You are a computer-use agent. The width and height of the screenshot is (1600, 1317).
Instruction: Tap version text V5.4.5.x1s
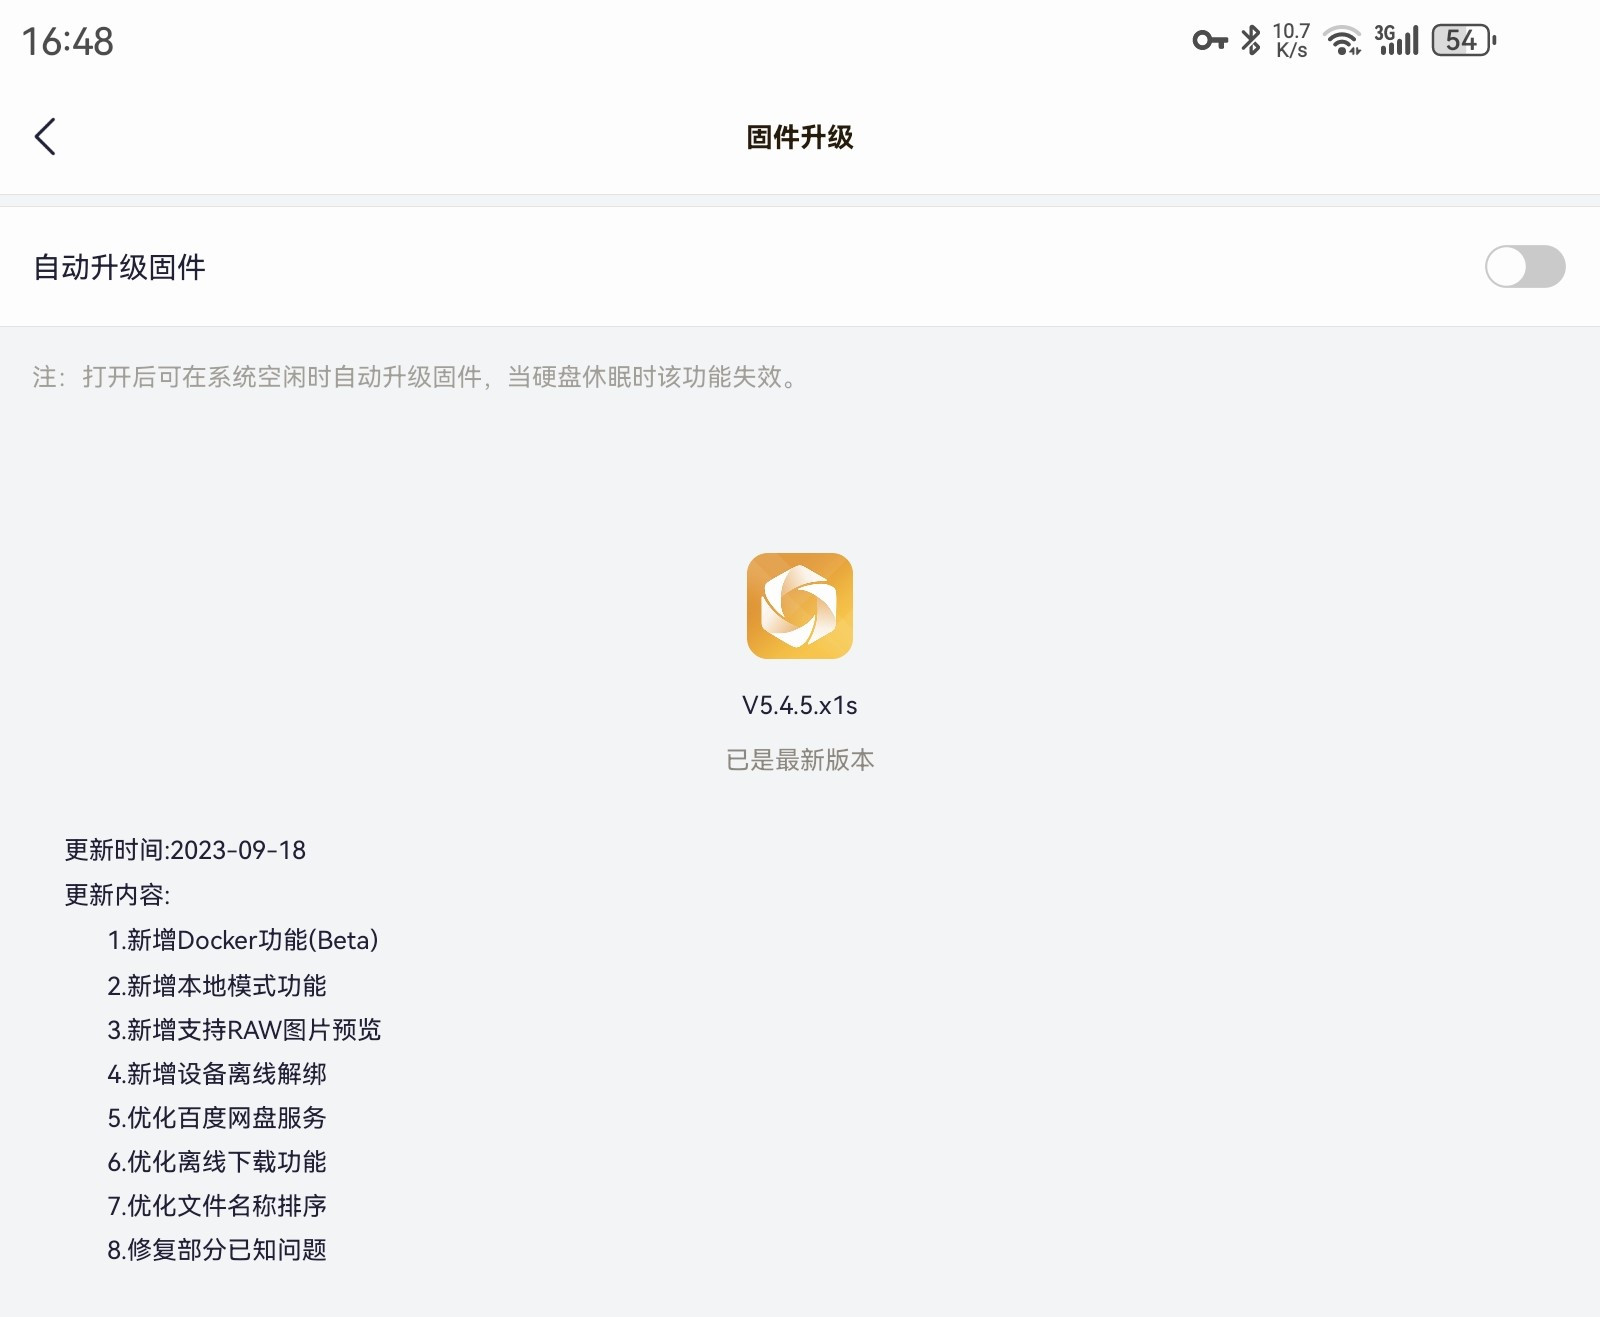point(800,705)
